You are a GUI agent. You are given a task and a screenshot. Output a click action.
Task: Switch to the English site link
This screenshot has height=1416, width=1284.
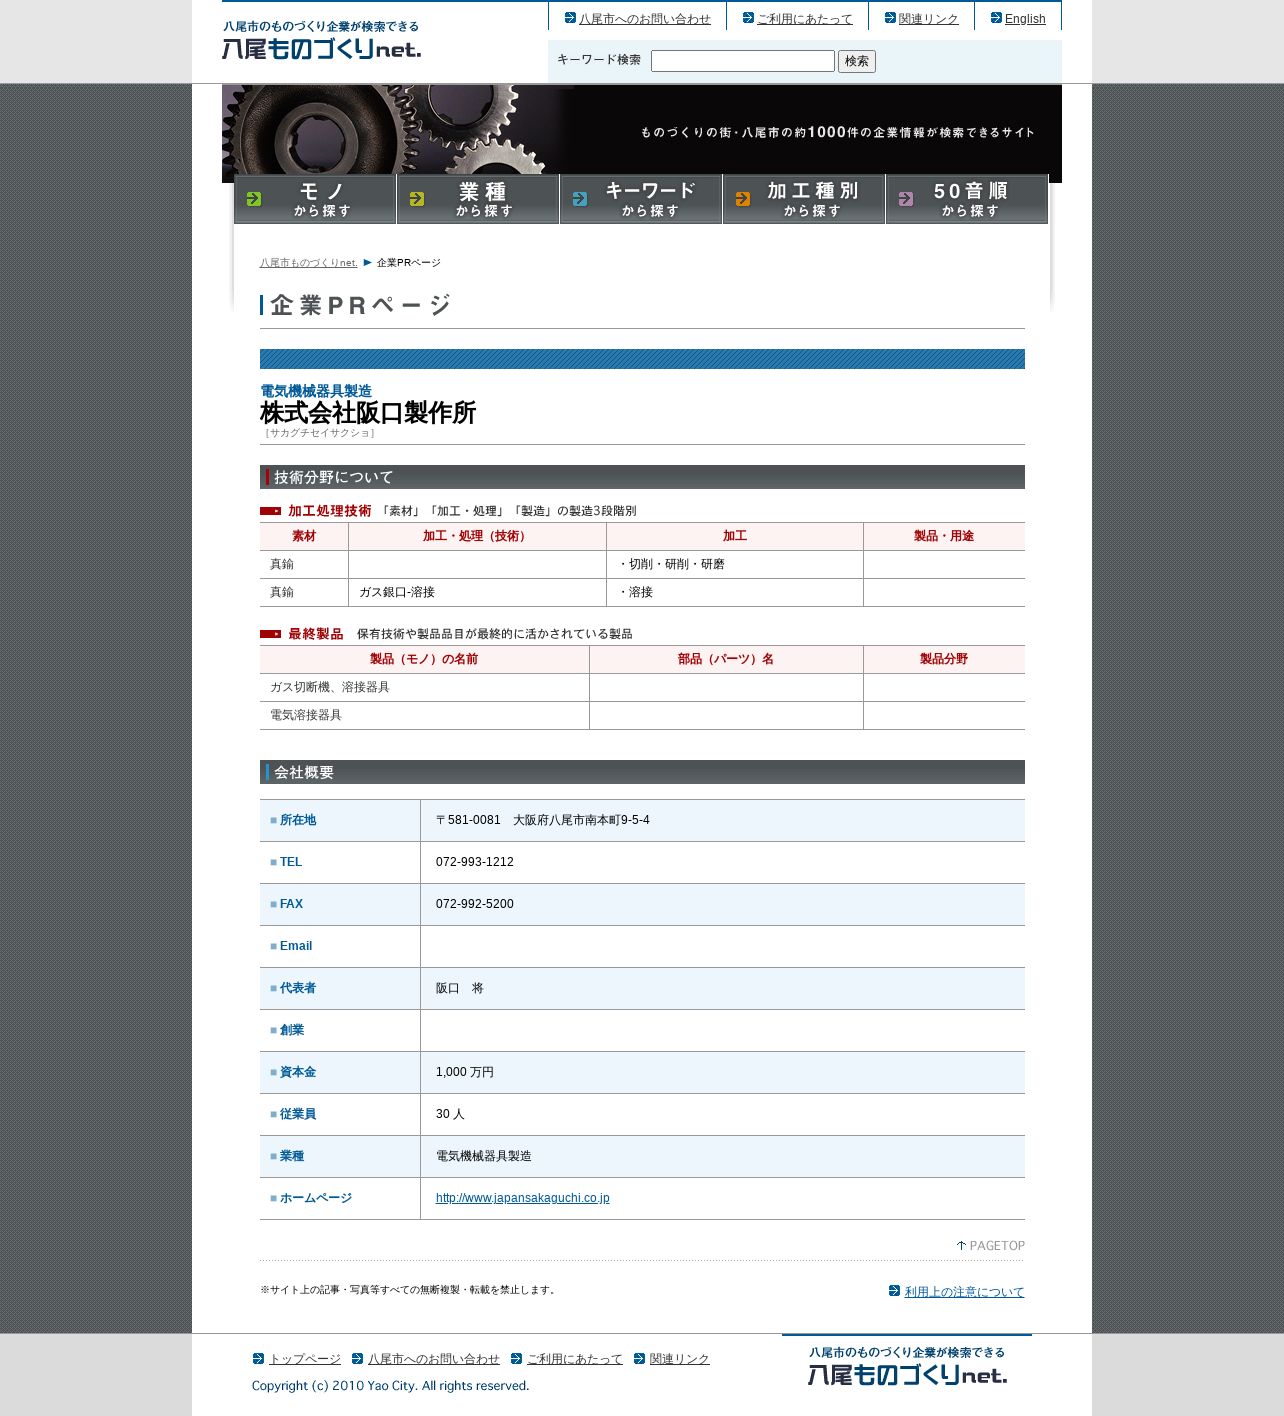1025,19
